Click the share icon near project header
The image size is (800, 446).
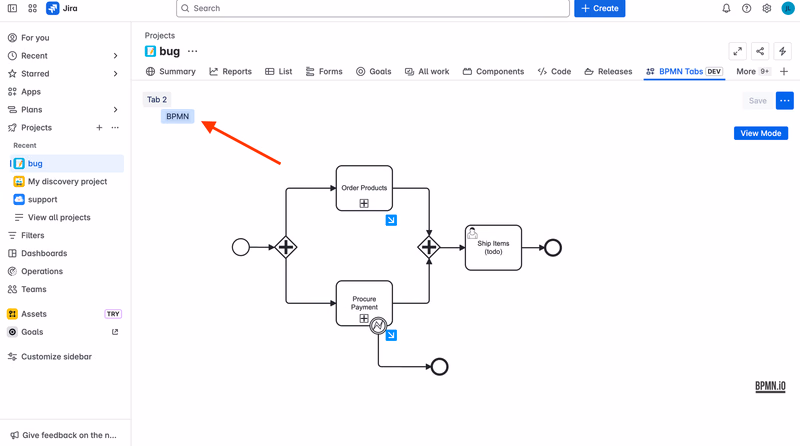[x=760, y=51]
